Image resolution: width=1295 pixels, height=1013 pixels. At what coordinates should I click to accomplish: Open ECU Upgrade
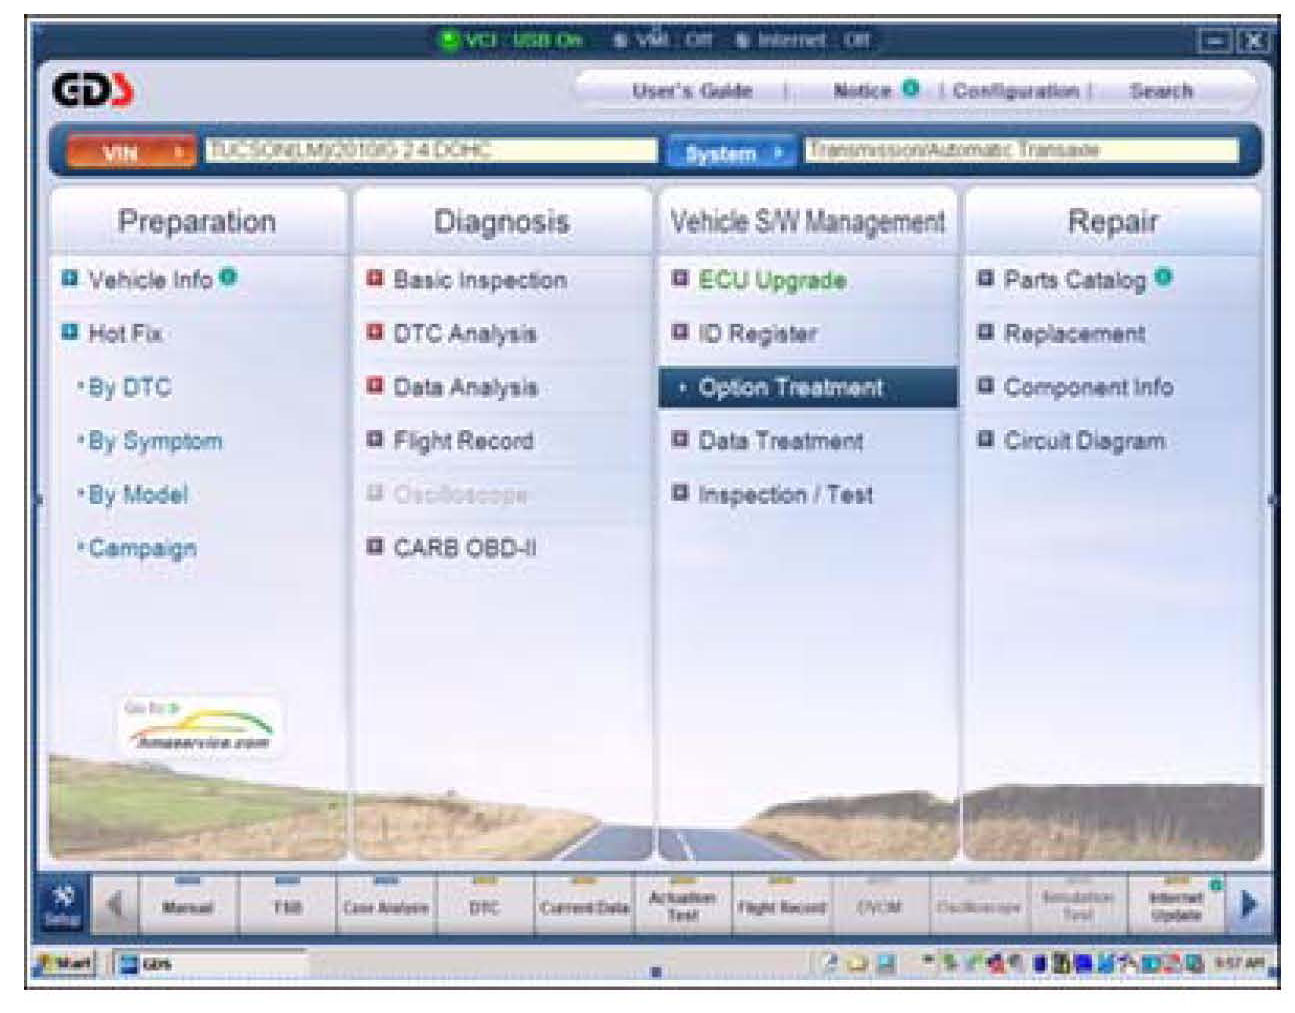tap(771, 280)
